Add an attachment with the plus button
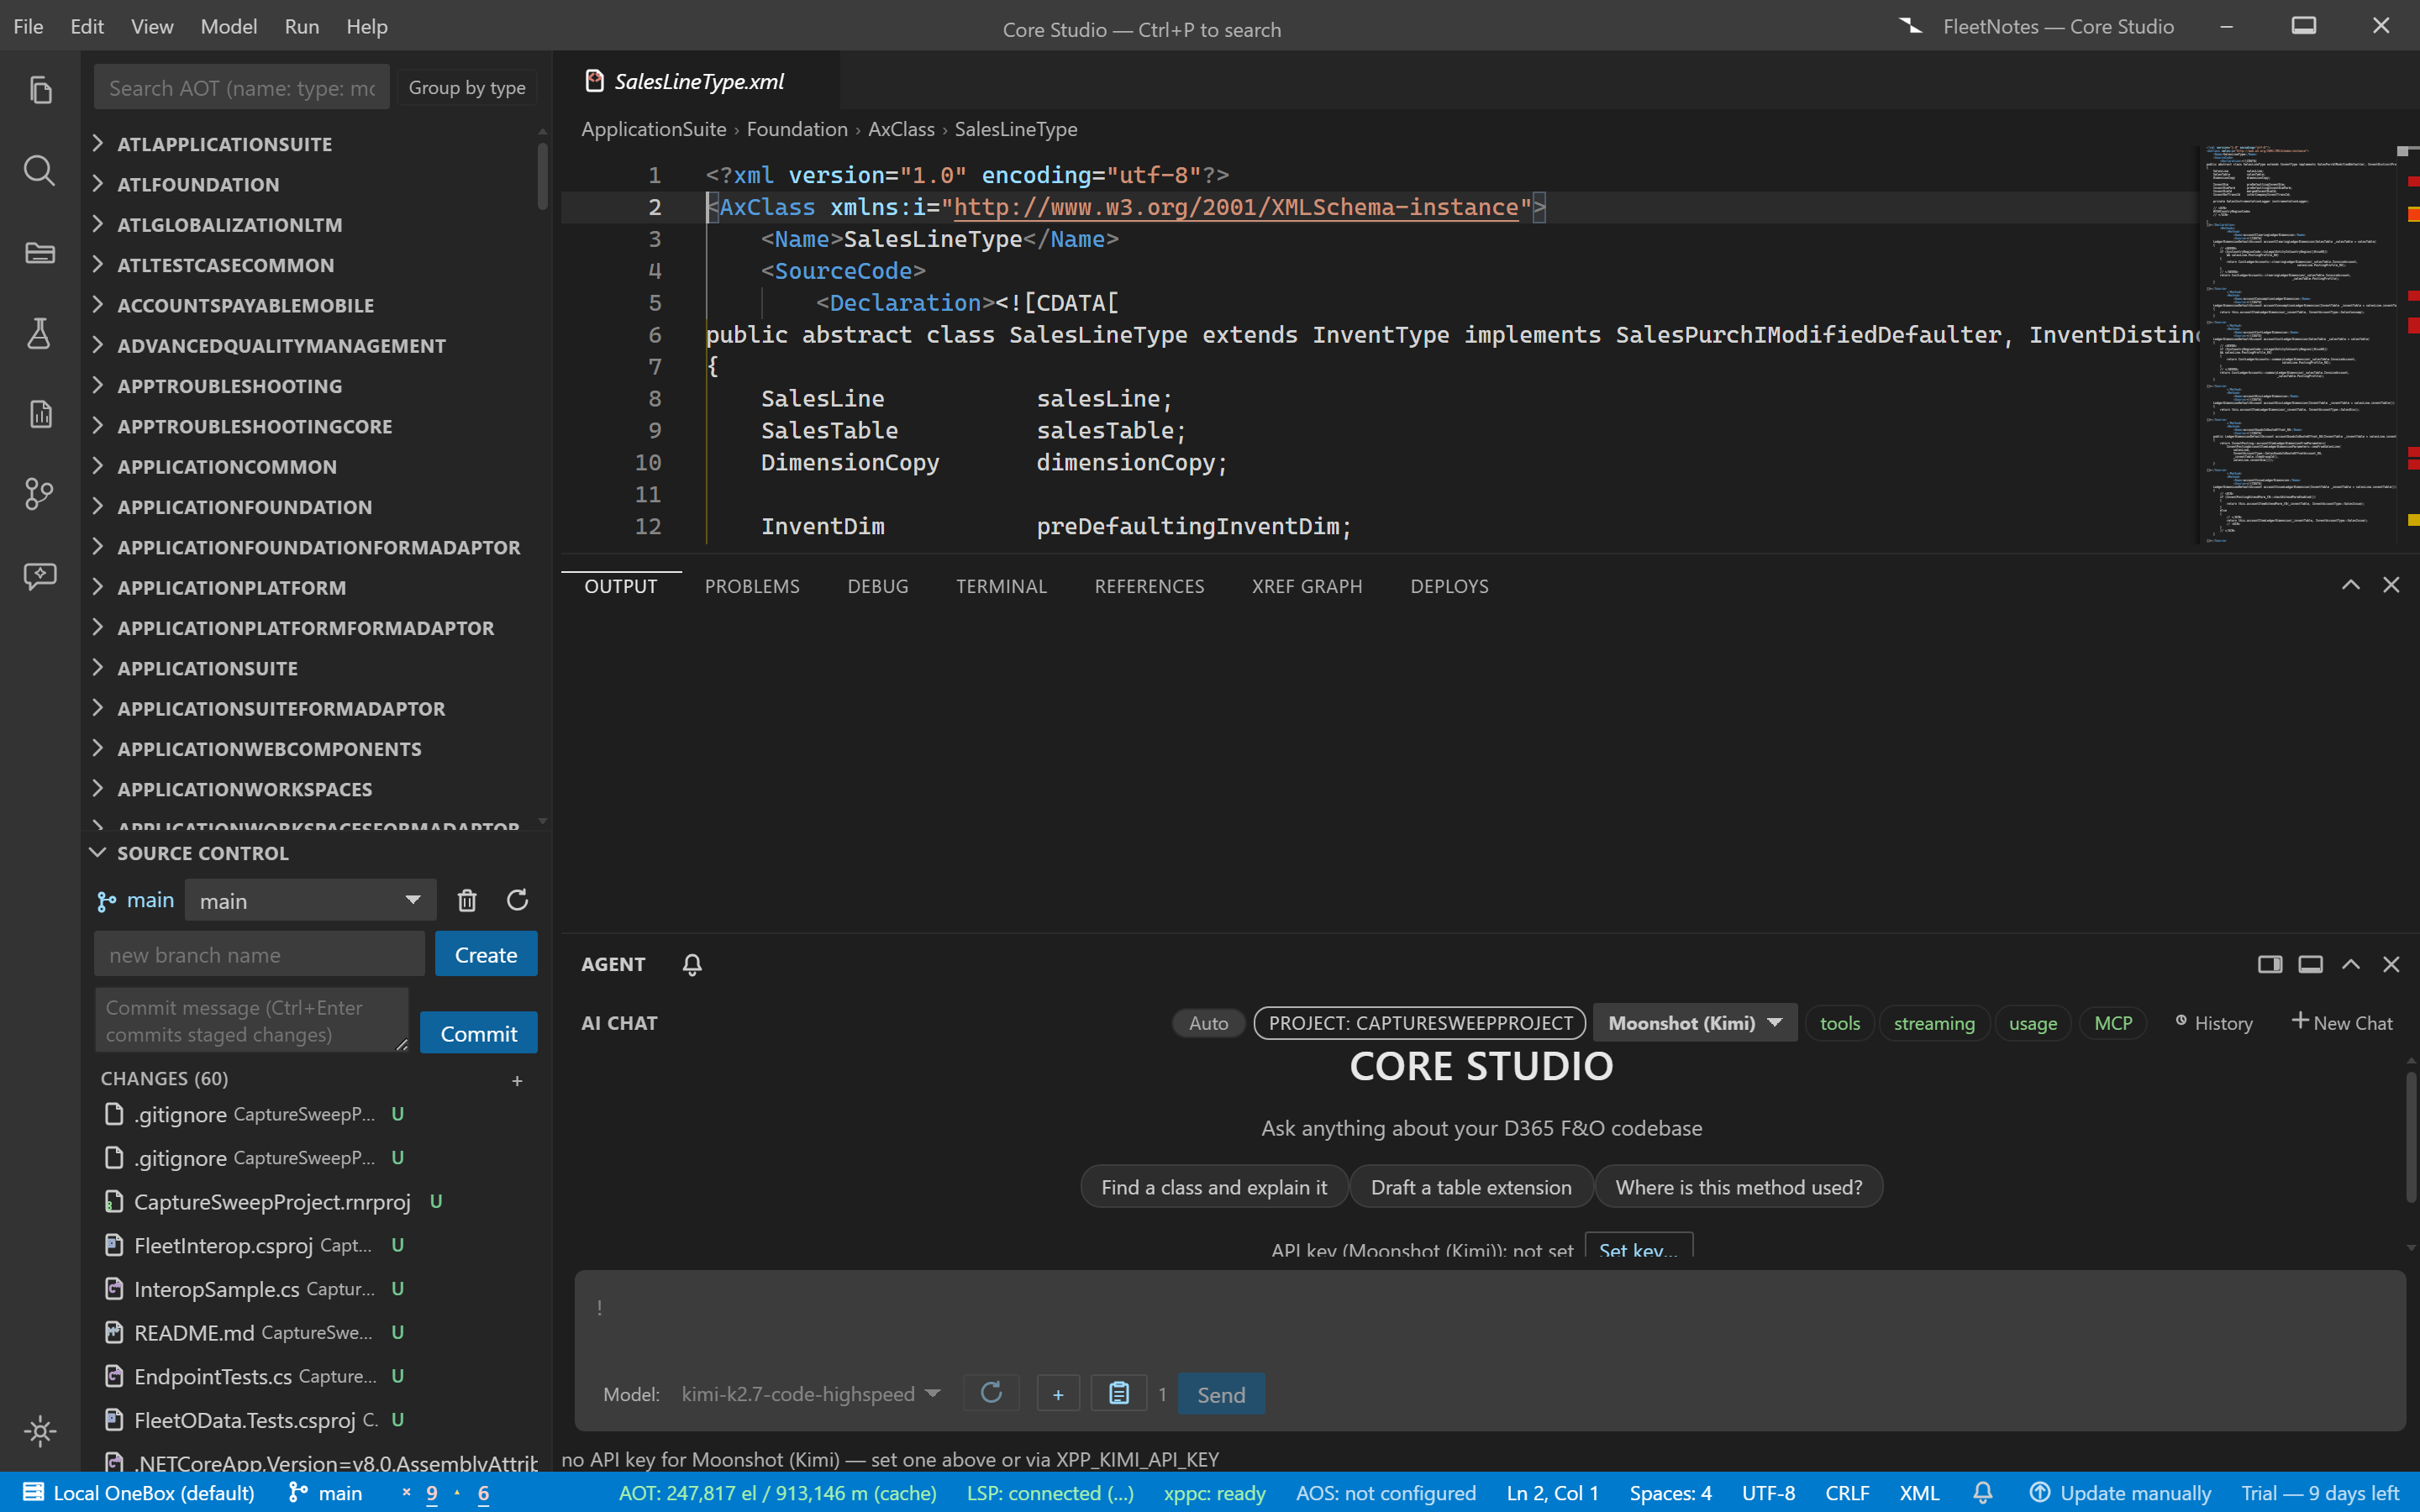This screenshot has height=1512, width=2420. tap(1058, 1393)
